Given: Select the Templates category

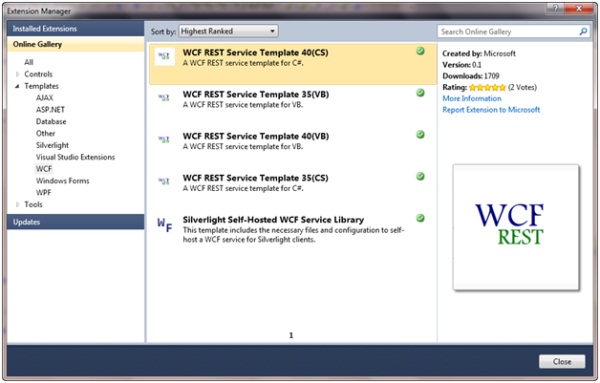Looking at the screenshot, I should (x=41, y=86).
